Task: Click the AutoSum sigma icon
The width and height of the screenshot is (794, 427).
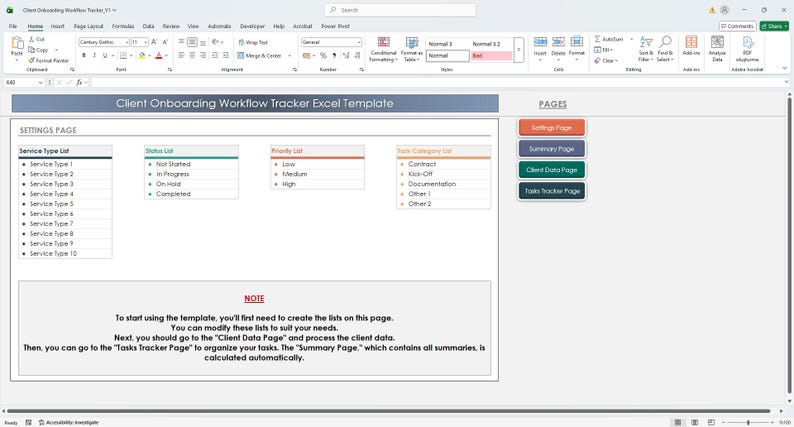Action: point(598,39)
